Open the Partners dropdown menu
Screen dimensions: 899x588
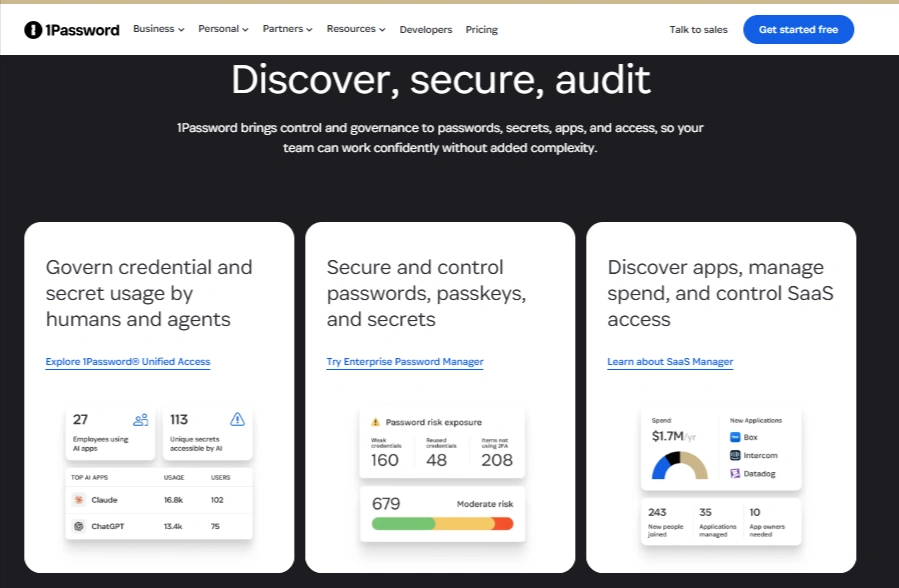click(287, 29)
